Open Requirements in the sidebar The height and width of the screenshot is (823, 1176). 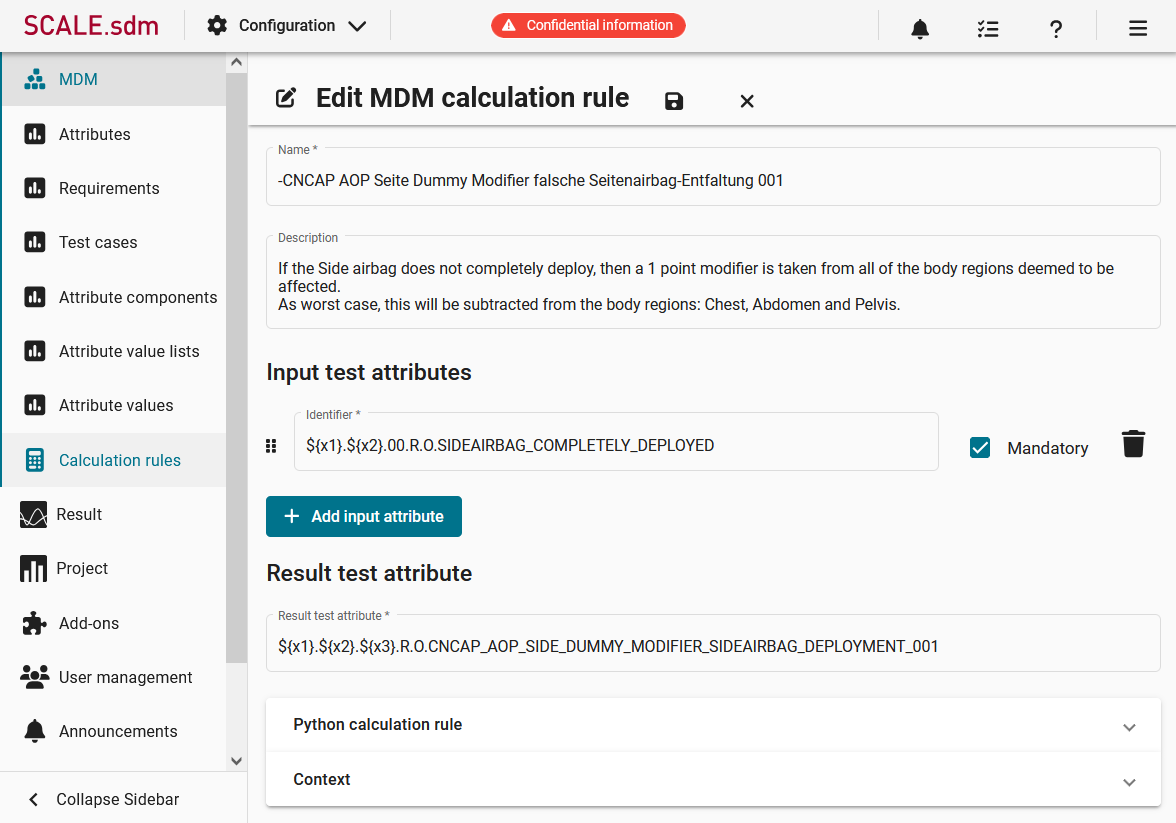[114, 188]
